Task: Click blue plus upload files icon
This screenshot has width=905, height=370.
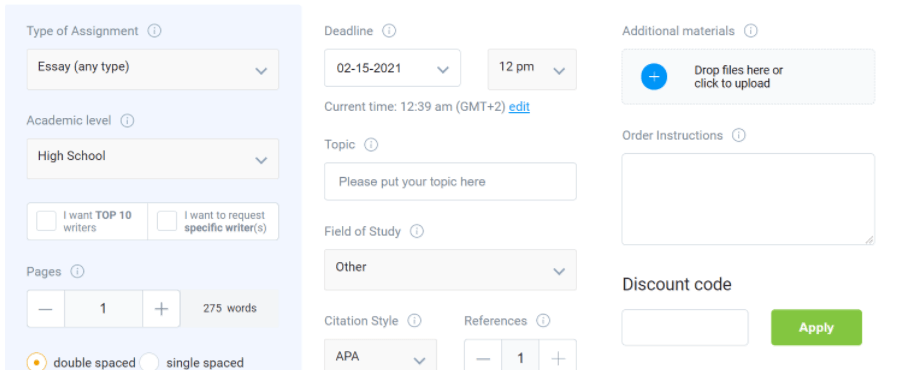Action: point(654,76)
